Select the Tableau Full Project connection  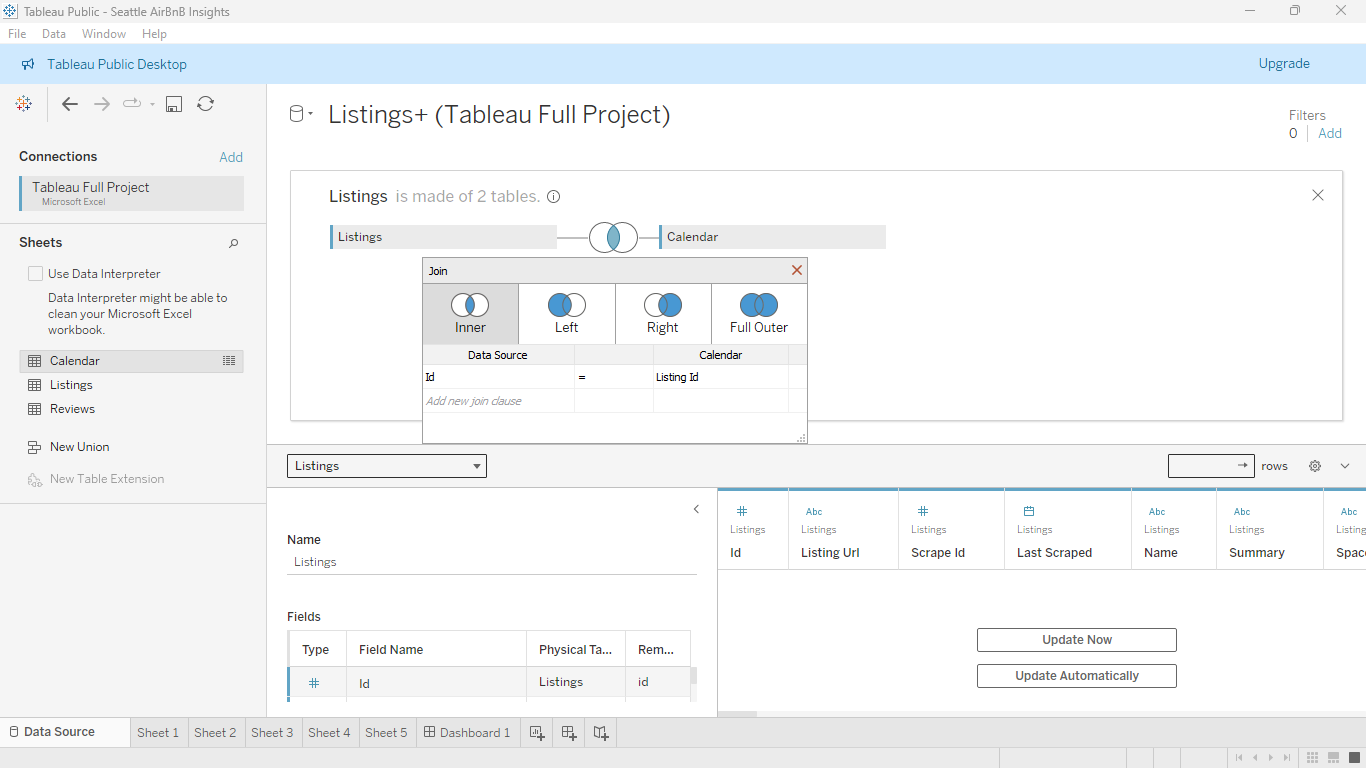point(131,193)
